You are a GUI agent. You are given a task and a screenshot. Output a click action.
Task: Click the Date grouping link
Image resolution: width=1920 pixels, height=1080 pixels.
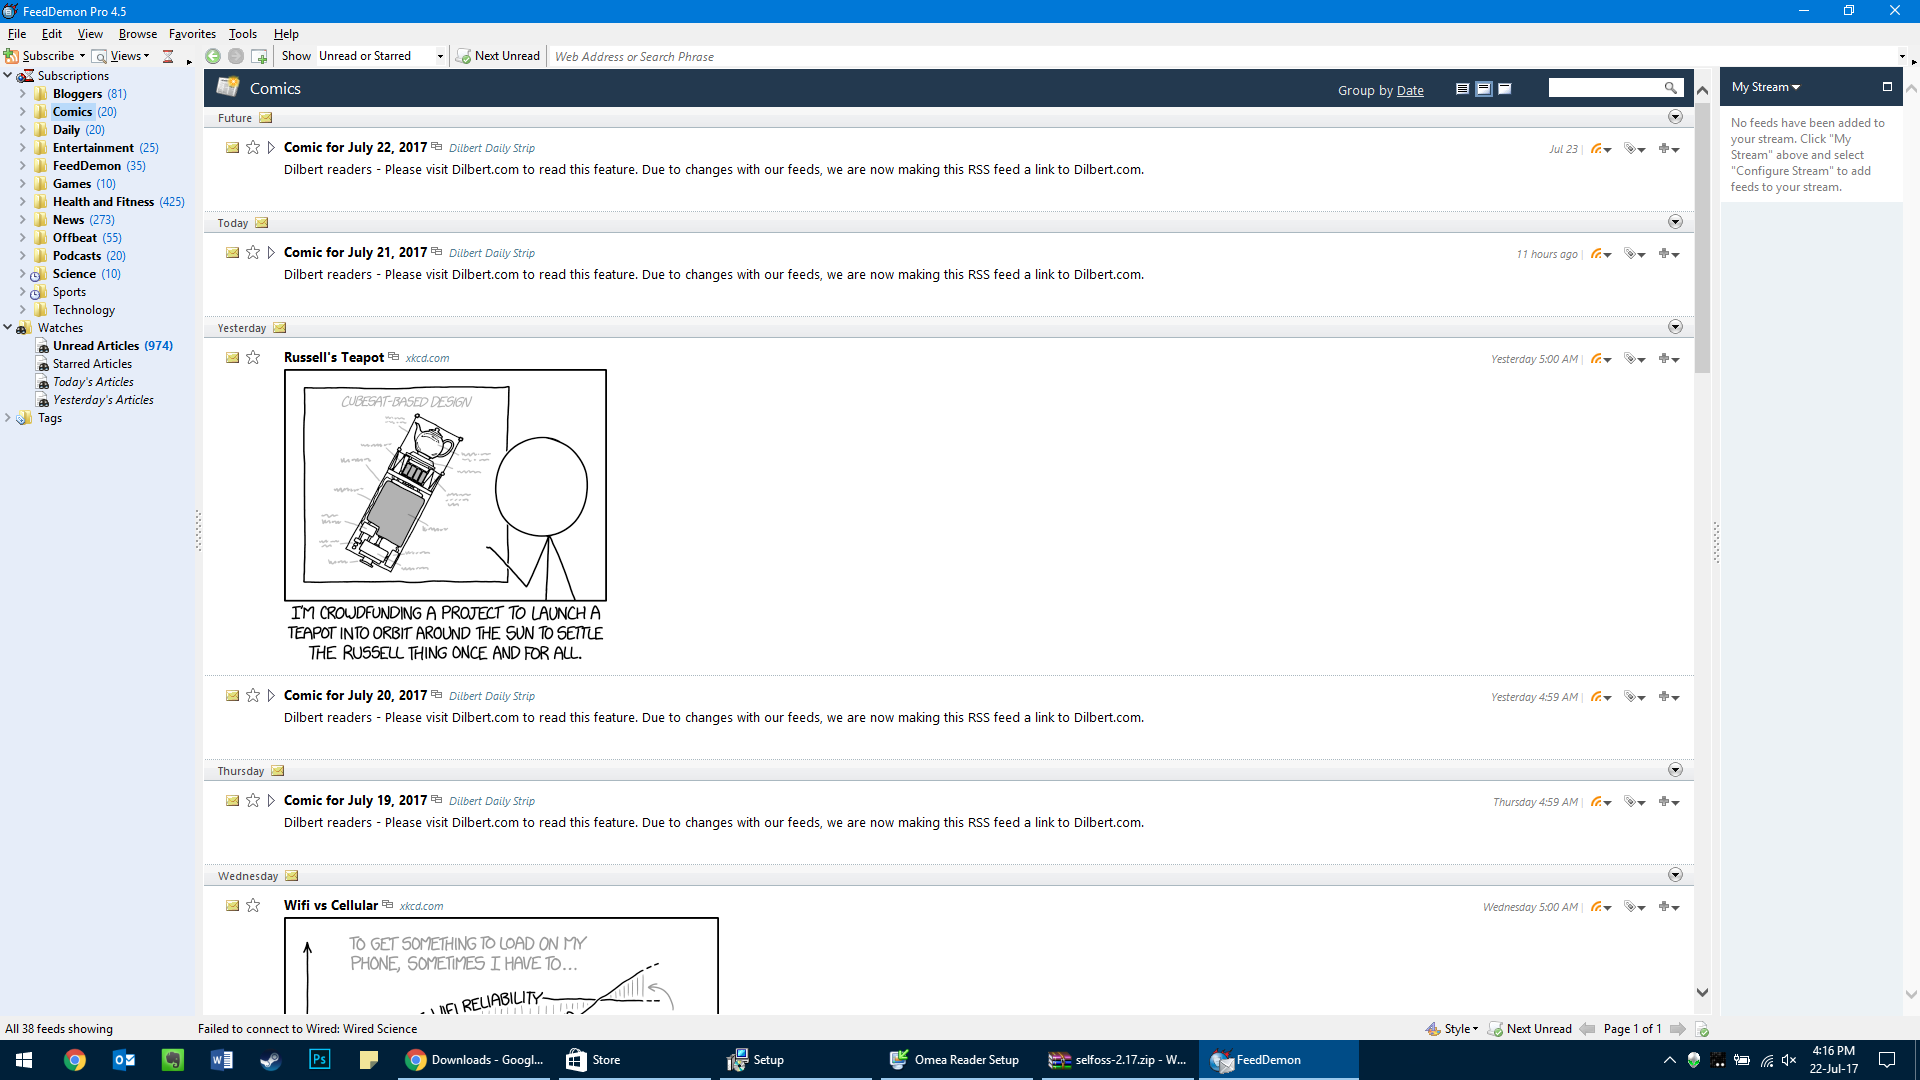tap(1410, 90)
